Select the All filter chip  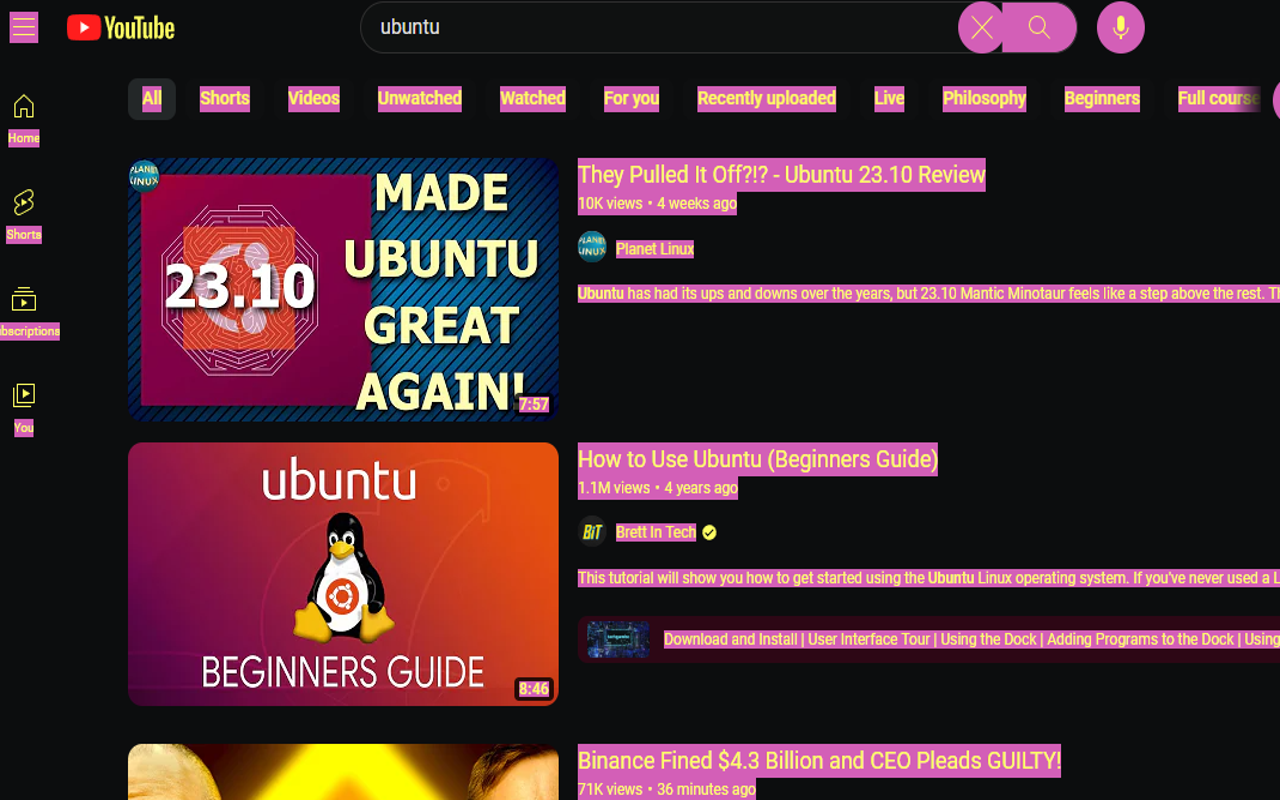point(152,99)
